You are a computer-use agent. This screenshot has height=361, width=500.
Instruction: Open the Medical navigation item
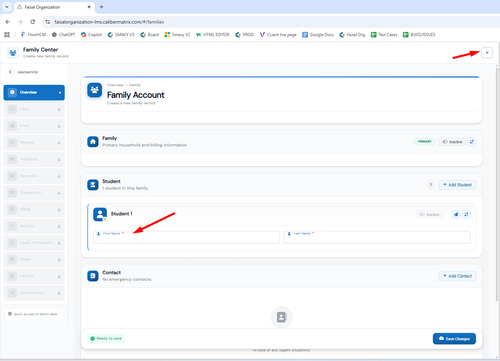(34, 142)
